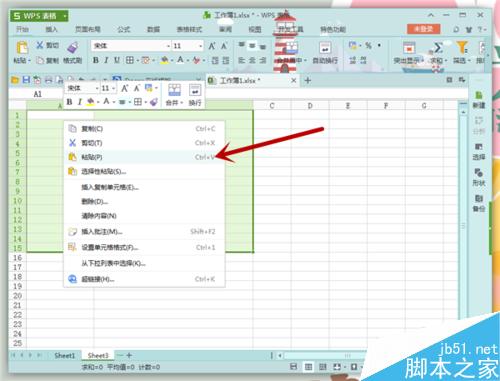Choose 粘贴(P) in the context menu
This screenshot has height=381, width=500.
click(x=144, y=157)
